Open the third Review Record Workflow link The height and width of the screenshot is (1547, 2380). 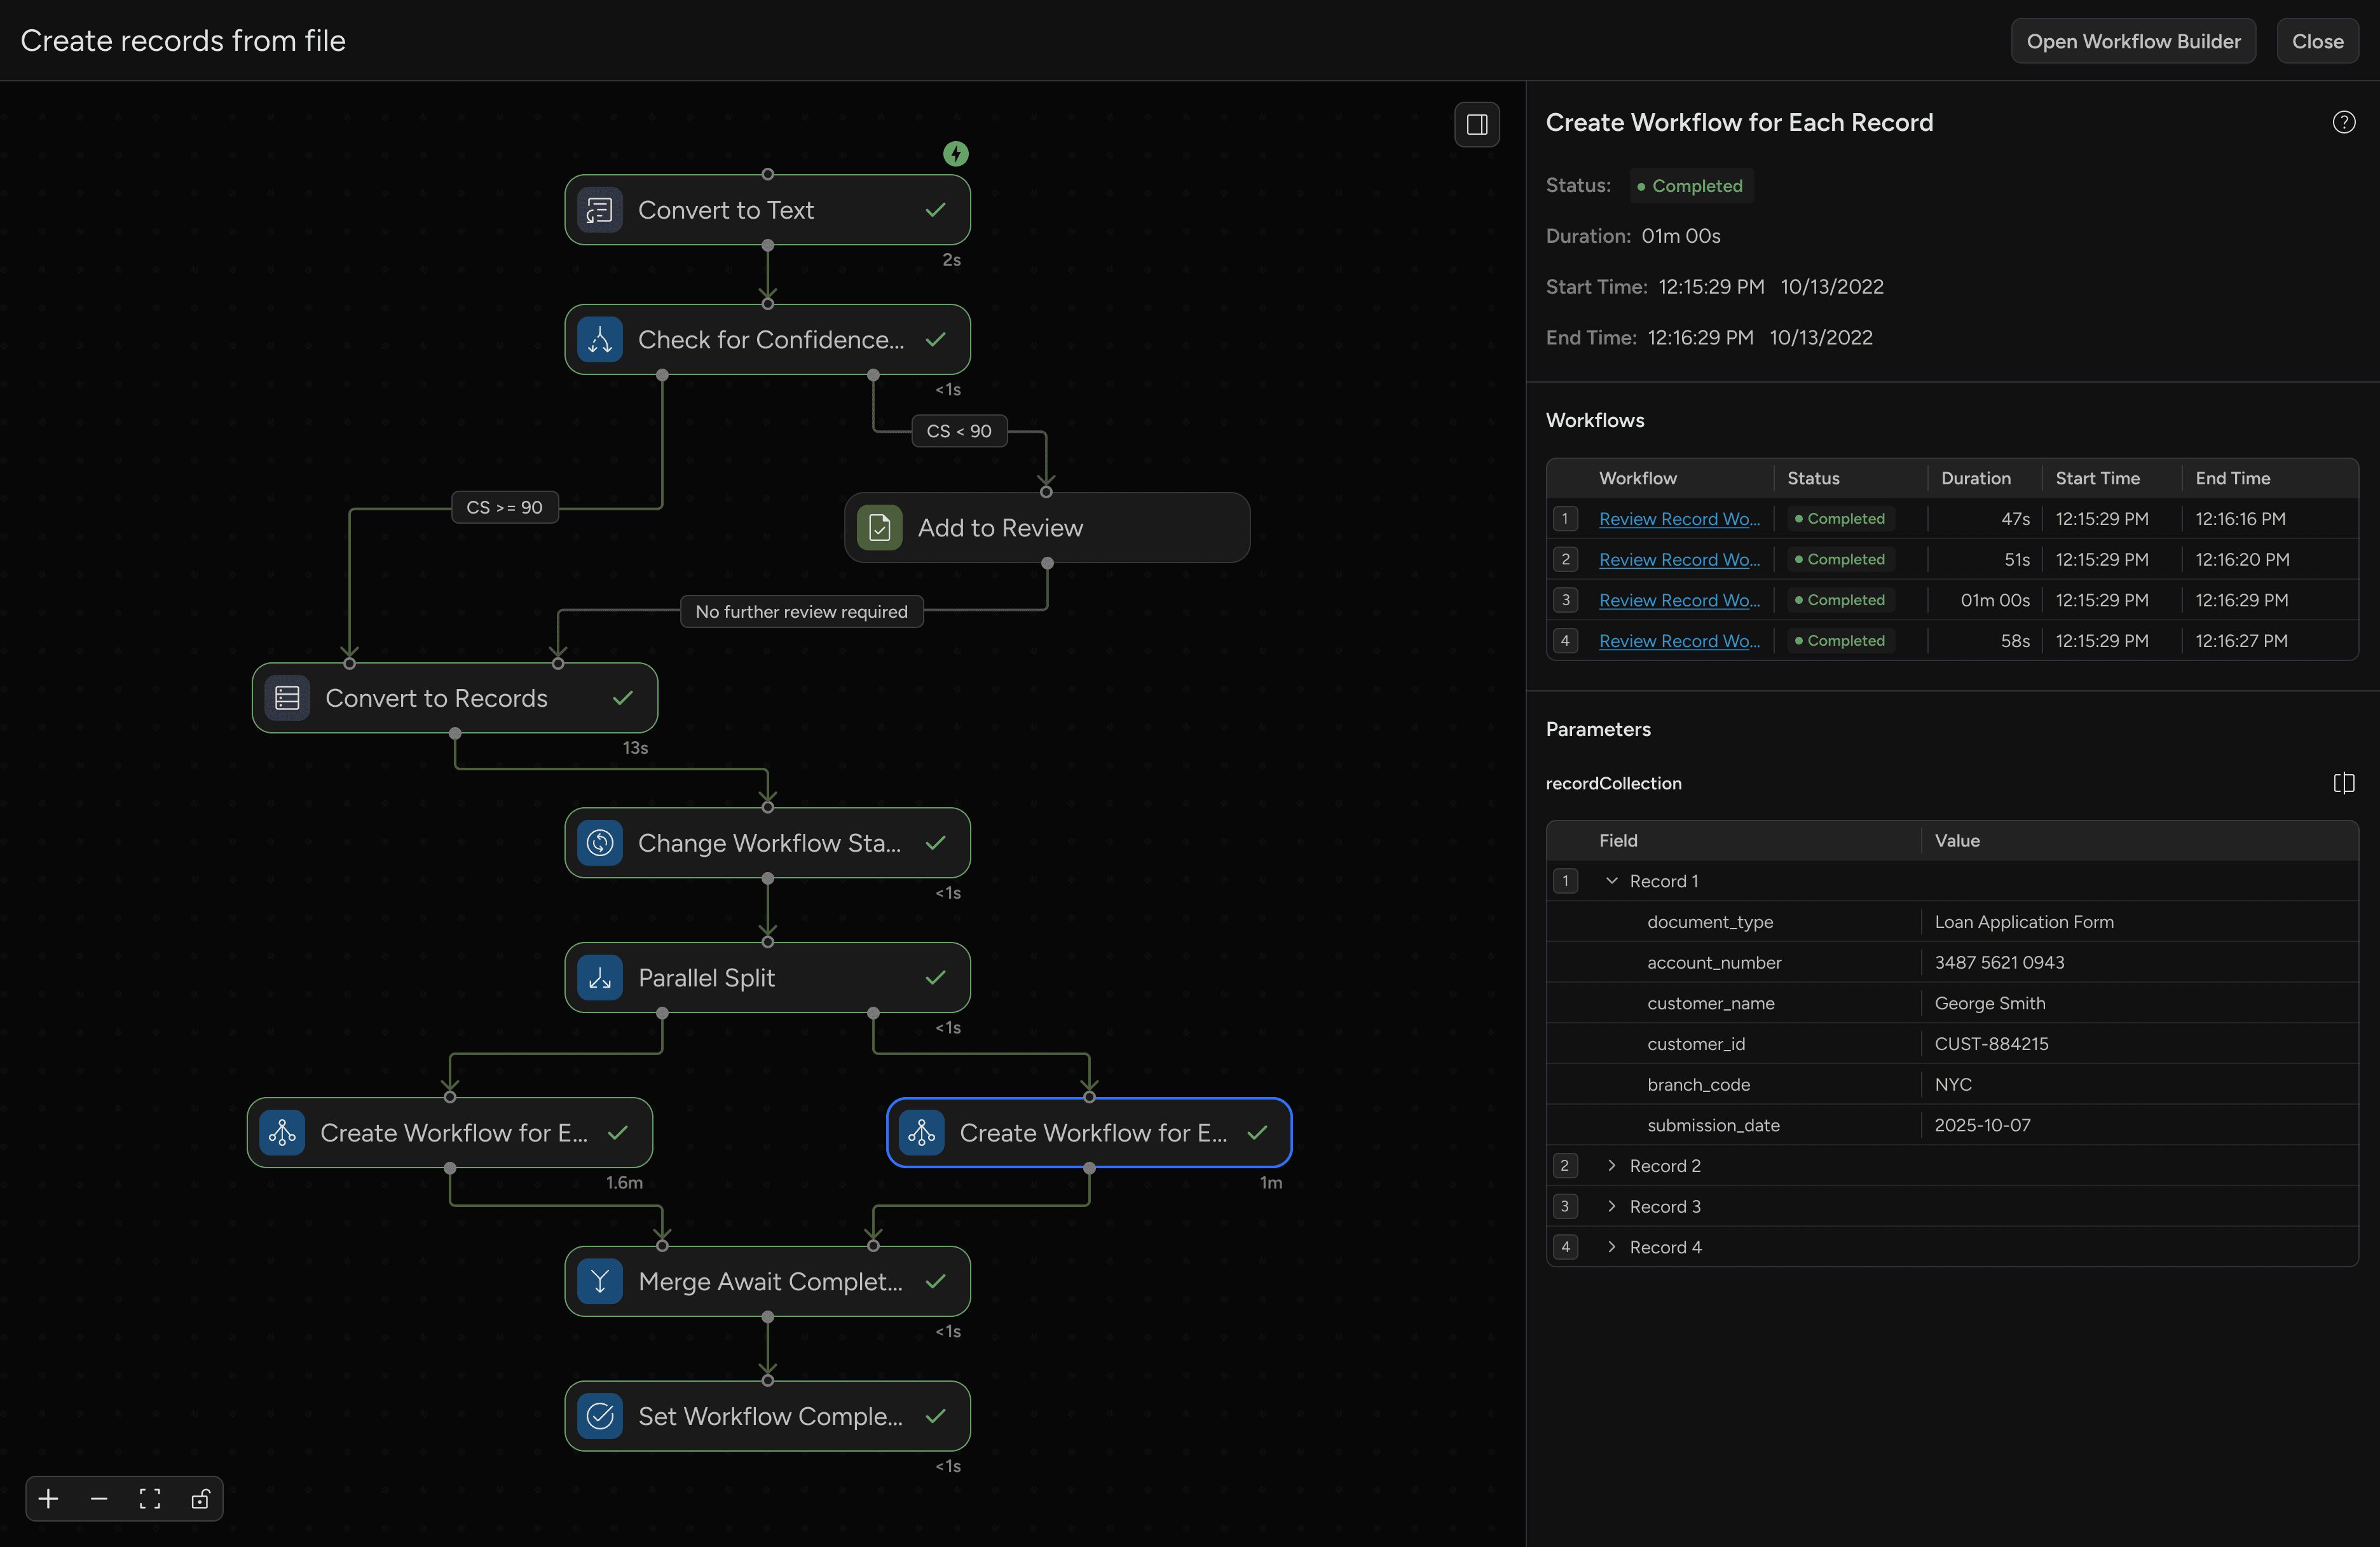[x=1679, y=600]
